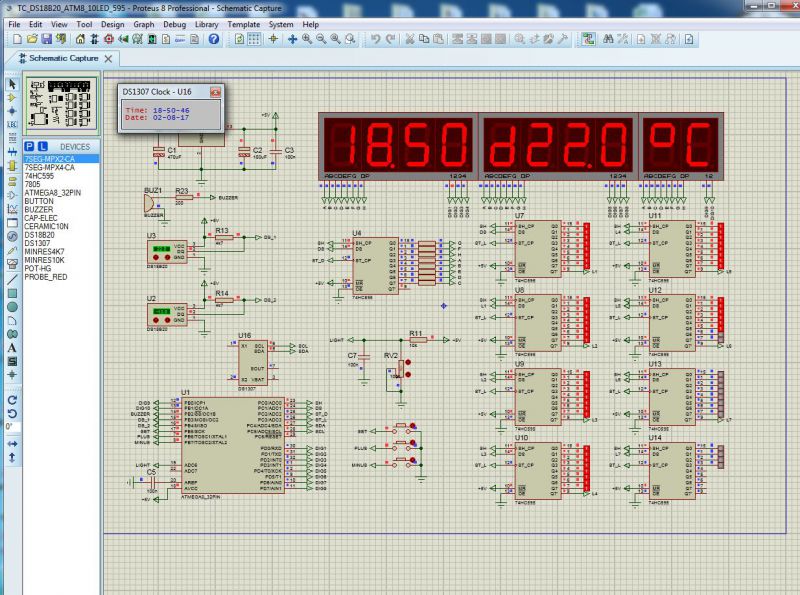This screenshot has height=595, width=800.
Task: Choose the Junction Dot mode tool
Action: tap(12, 111)
